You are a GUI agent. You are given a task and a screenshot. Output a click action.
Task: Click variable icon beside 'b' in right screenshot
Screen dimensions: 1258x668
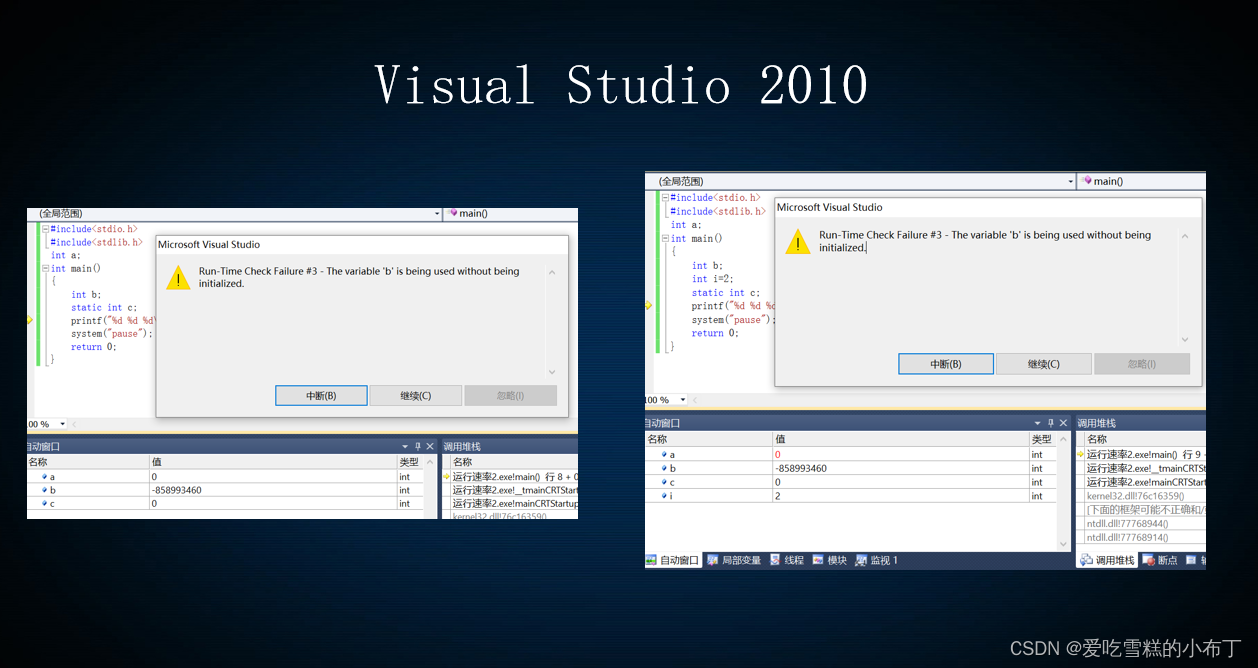tap(664, 468)
